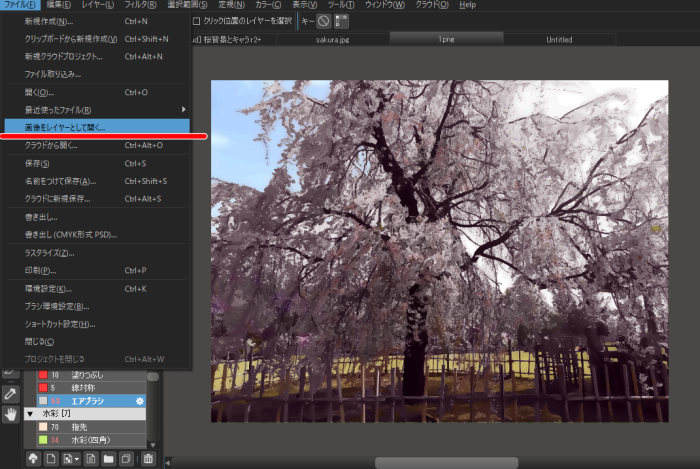Open settings gear for エアブラシ brush

[x=140, y=400]
